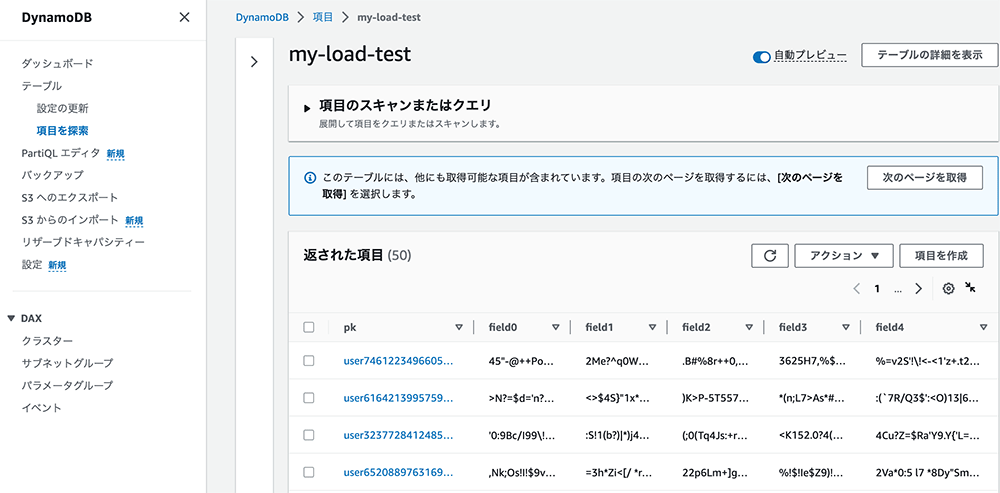
Task: Open 項目 breadcrumb link
Action: 323,17
